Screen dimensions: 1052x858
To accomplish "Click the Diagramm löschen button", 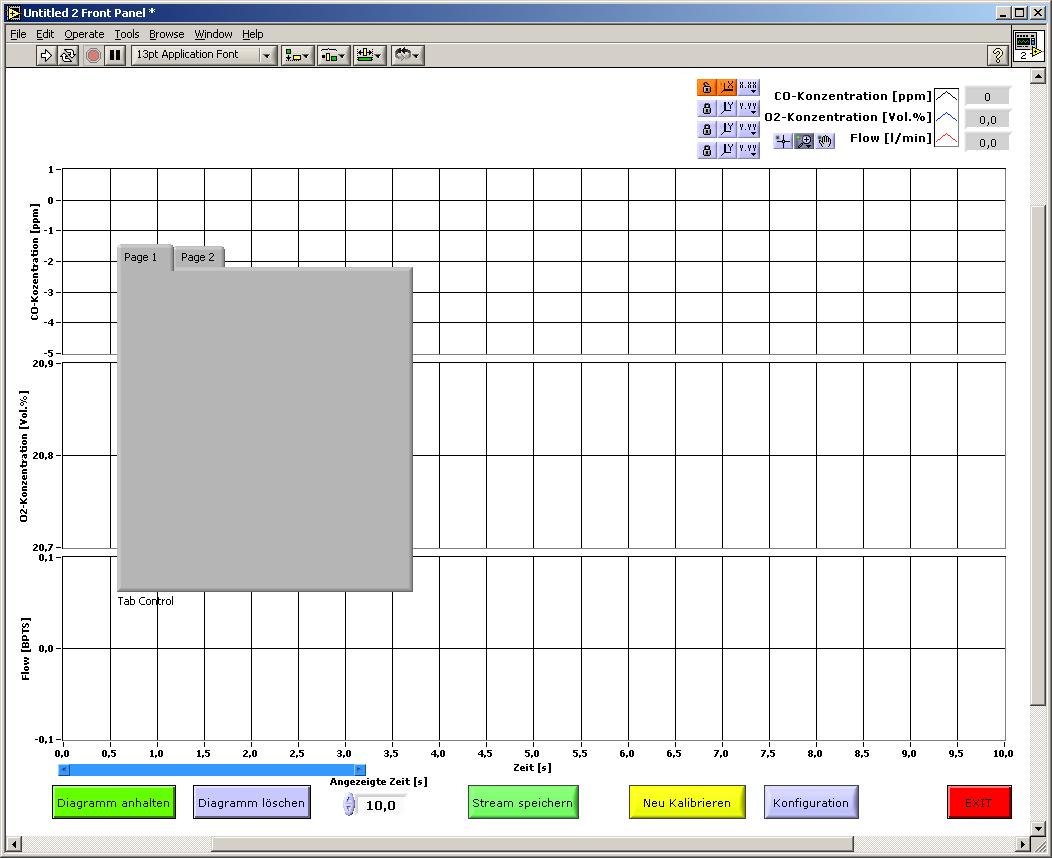I will (x=252, y=802).
